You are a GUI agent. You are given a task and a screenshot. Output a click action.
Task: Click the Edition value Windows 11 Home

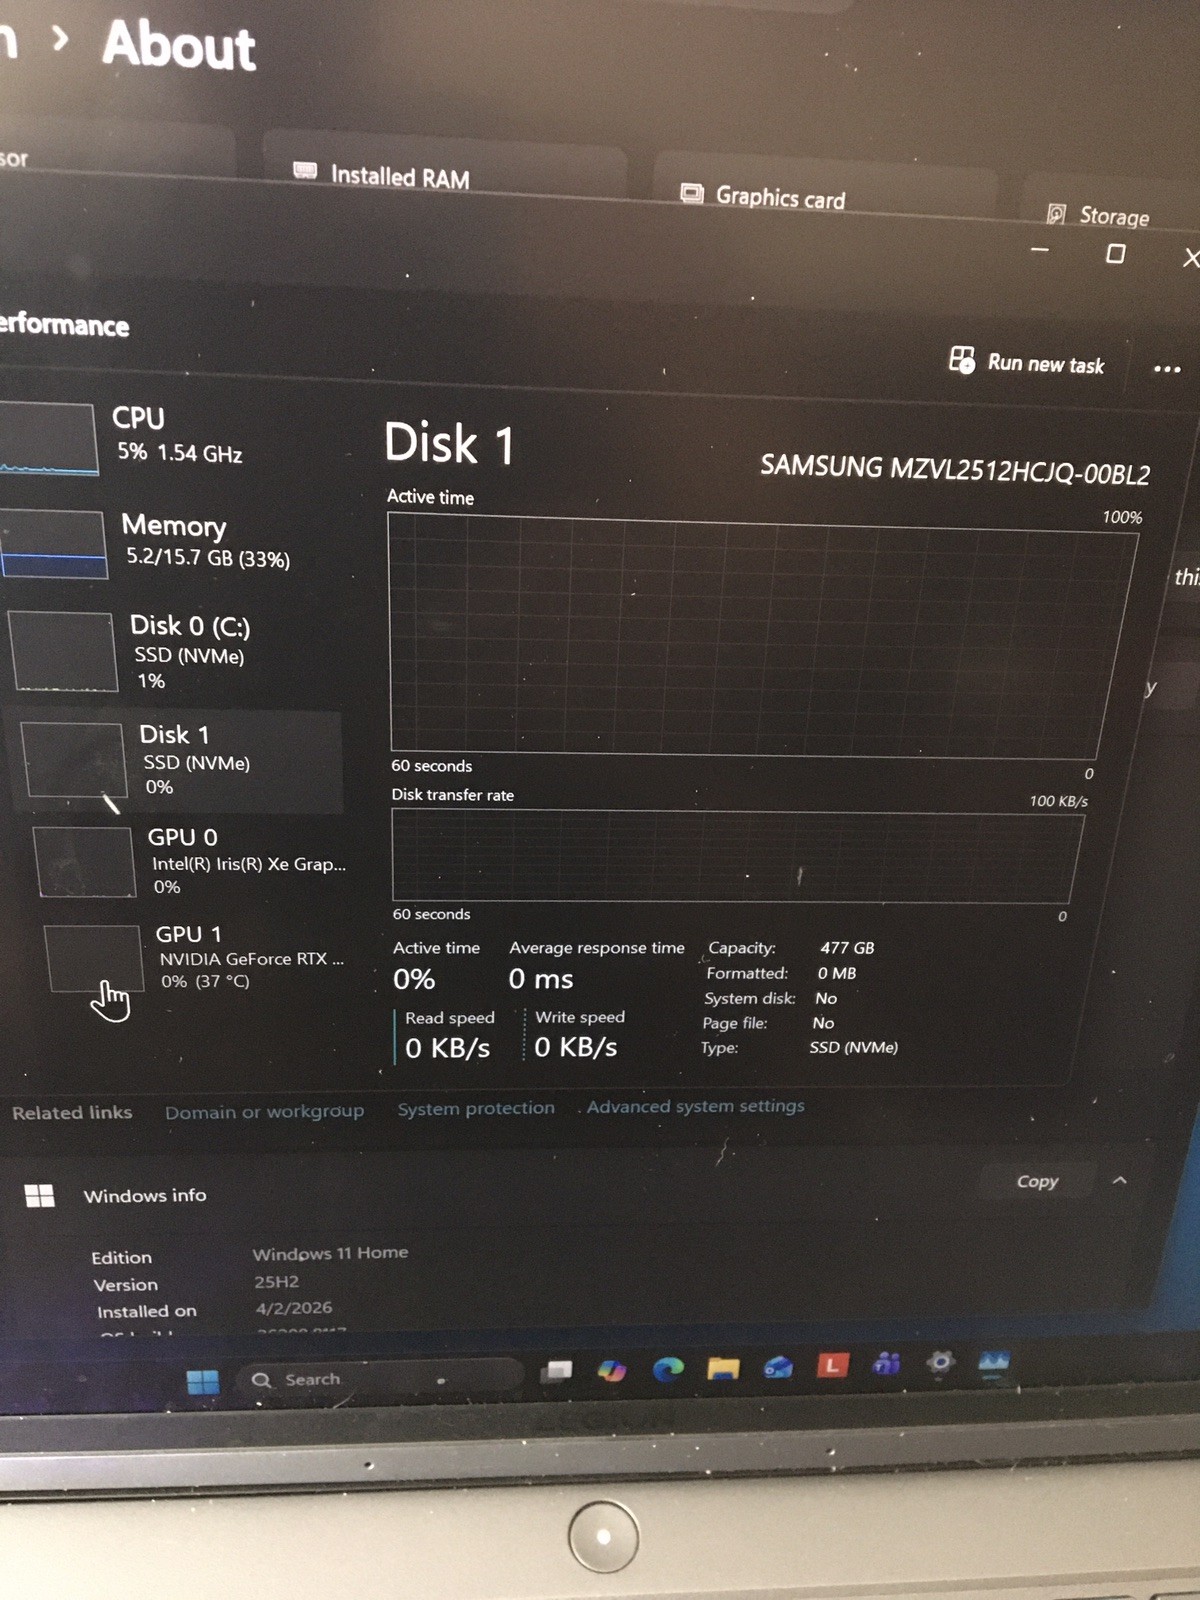330,1253
